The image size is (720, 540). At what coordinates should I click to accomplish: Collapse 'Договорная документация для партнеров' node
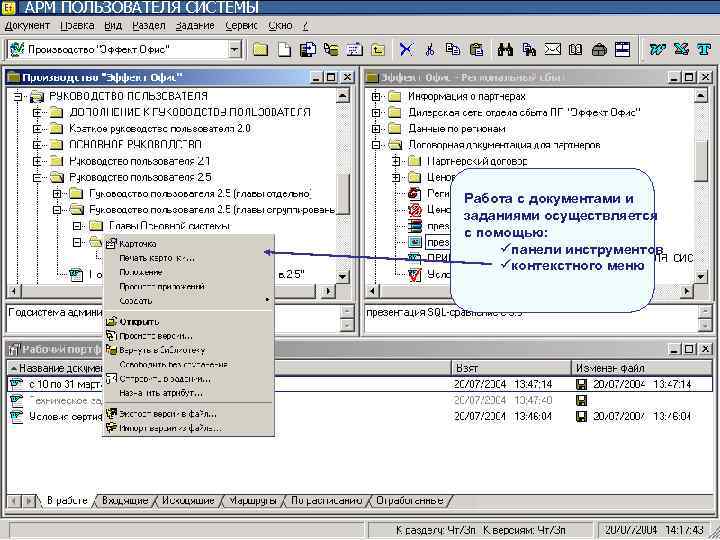click(376, 145)
